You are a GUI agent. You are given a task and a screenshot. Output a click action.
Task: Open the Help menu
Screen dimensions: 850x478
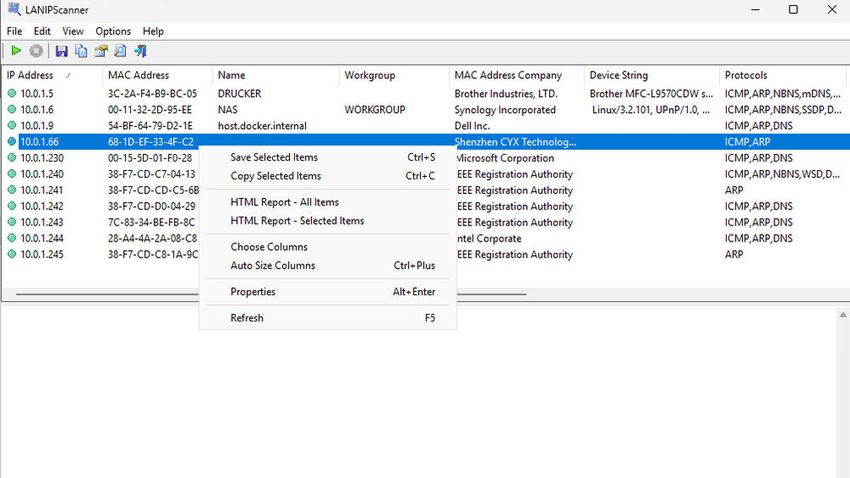click(x=153, y=31)
